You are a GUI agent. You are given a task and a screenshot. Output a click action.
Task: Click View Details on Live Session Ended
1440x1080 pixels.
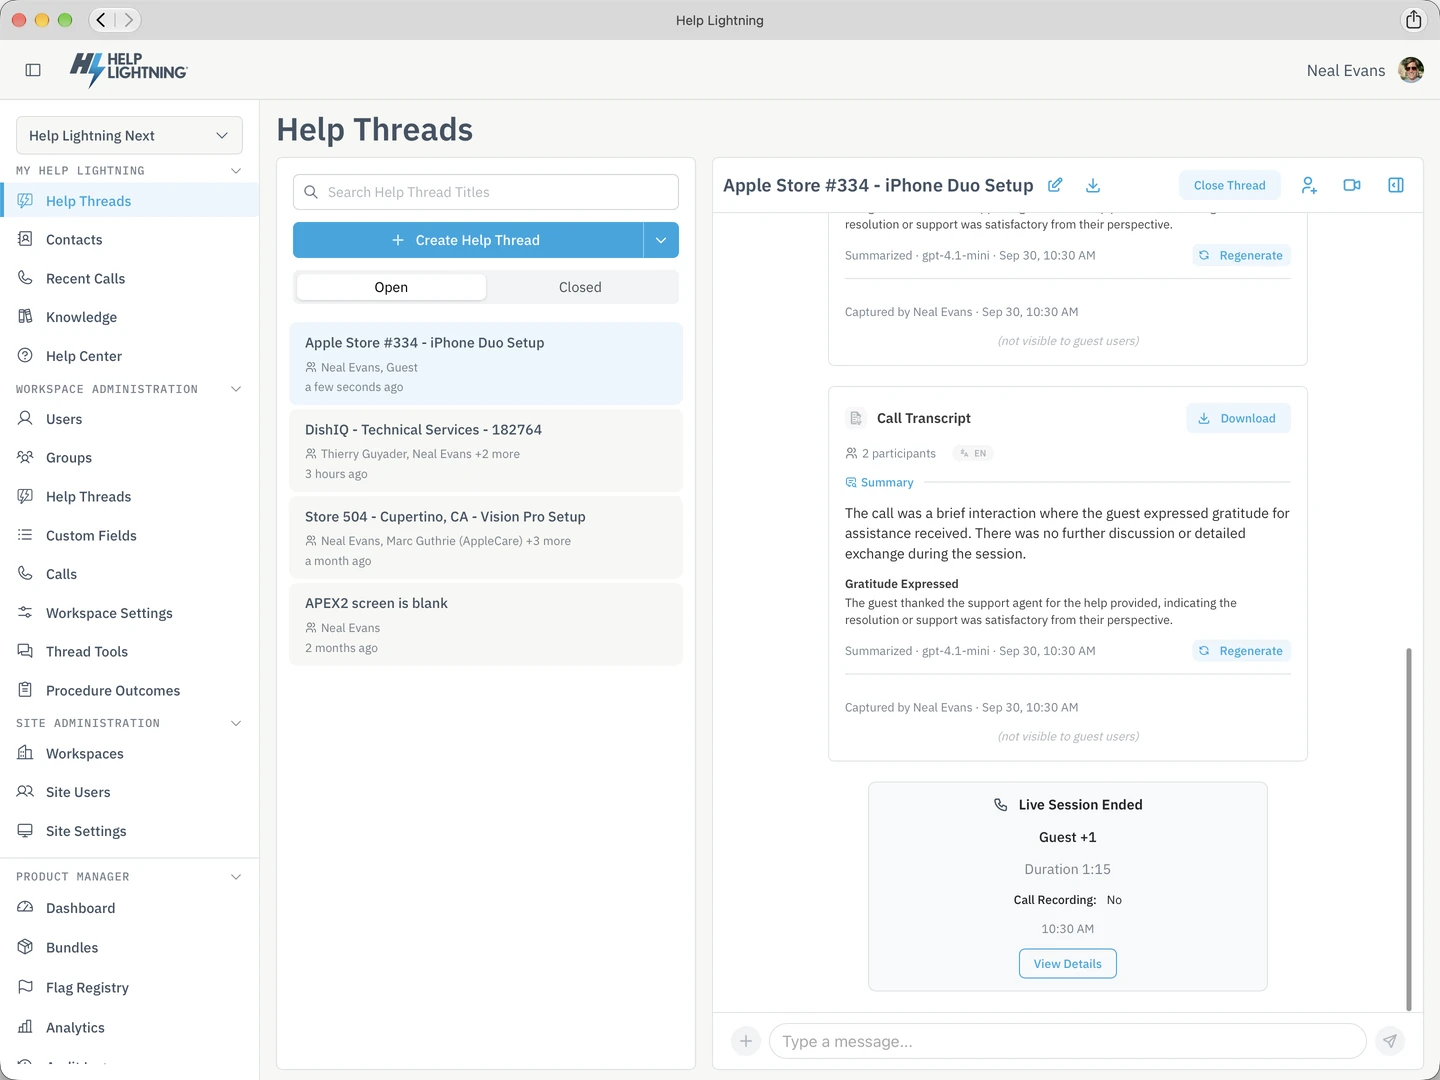tap(1068, 964)
